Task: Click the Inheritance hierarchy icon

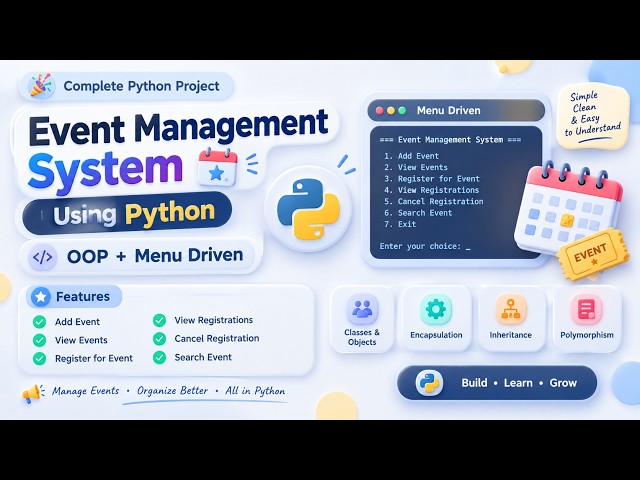Action: click(510, 309)
